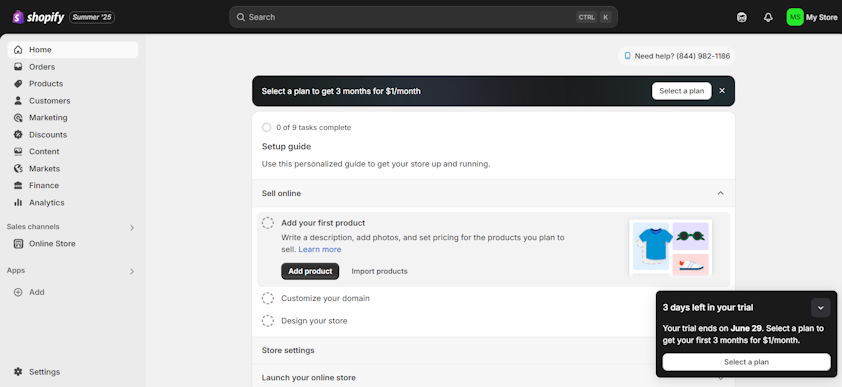Click Add your first product title
Screen dimensions: 842x387
coord(323,223)
